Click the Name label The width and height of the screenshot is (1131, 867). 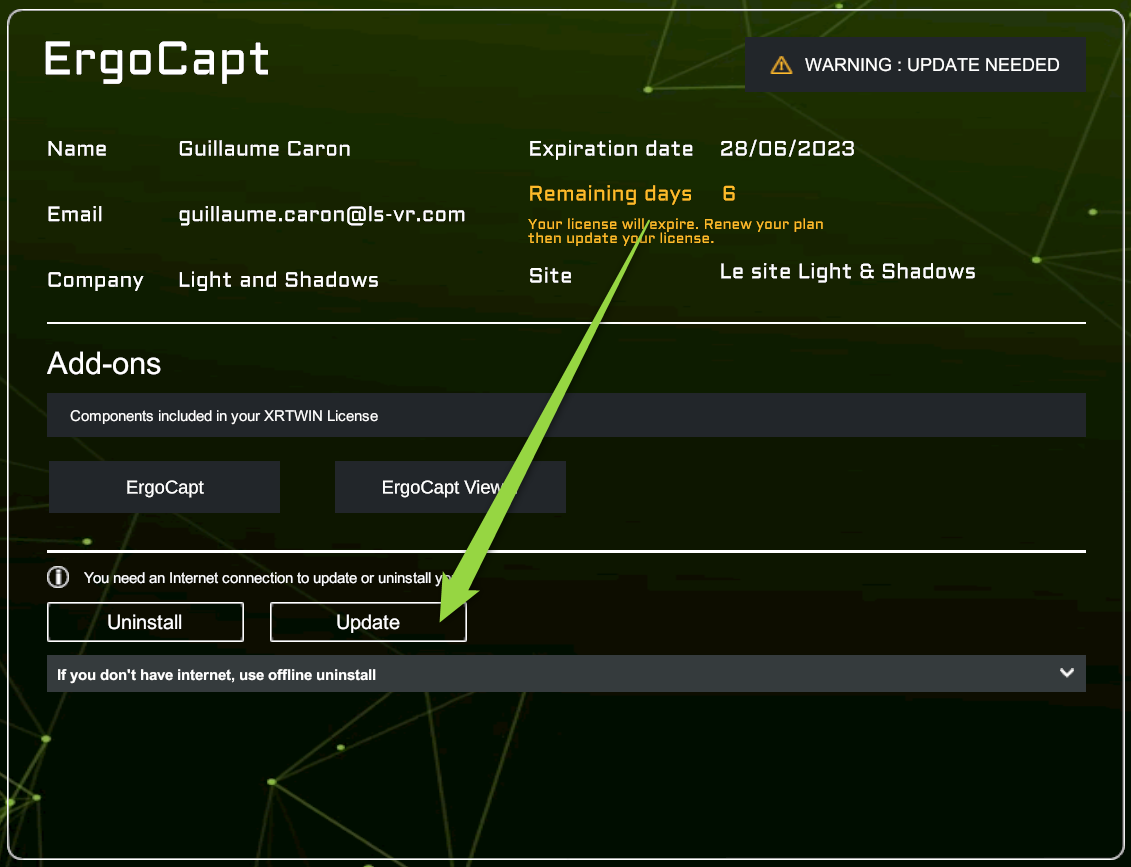(76, 149)
